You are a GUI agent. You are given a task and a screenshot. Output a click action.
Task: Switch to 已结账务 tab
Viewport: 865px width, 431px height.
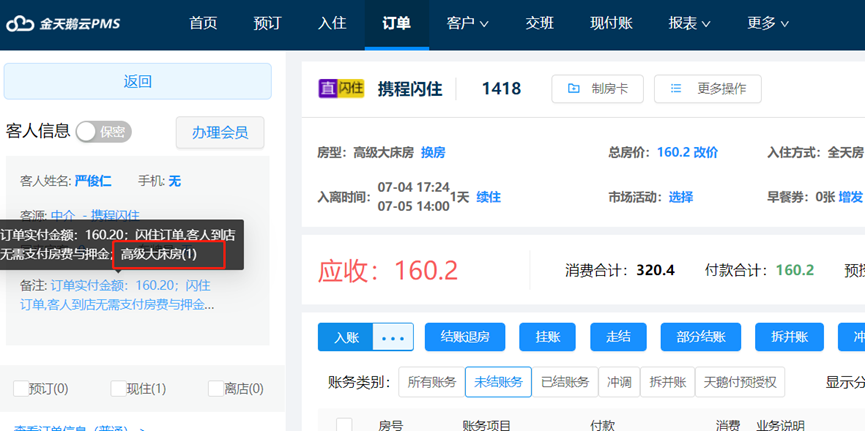click(x=565, y=382)
